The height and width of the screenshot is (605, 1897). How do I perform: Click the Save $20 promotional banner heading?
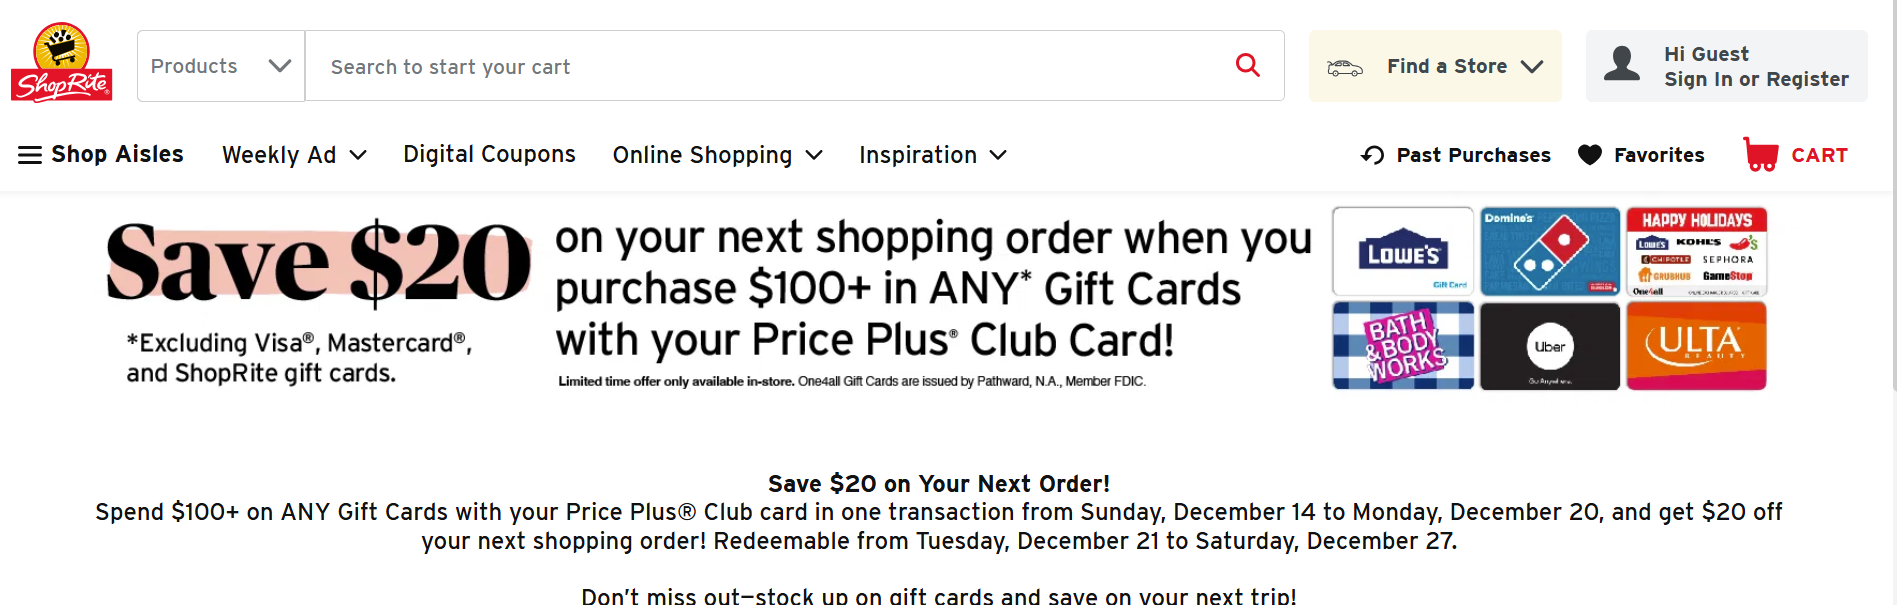pos(318,263)
